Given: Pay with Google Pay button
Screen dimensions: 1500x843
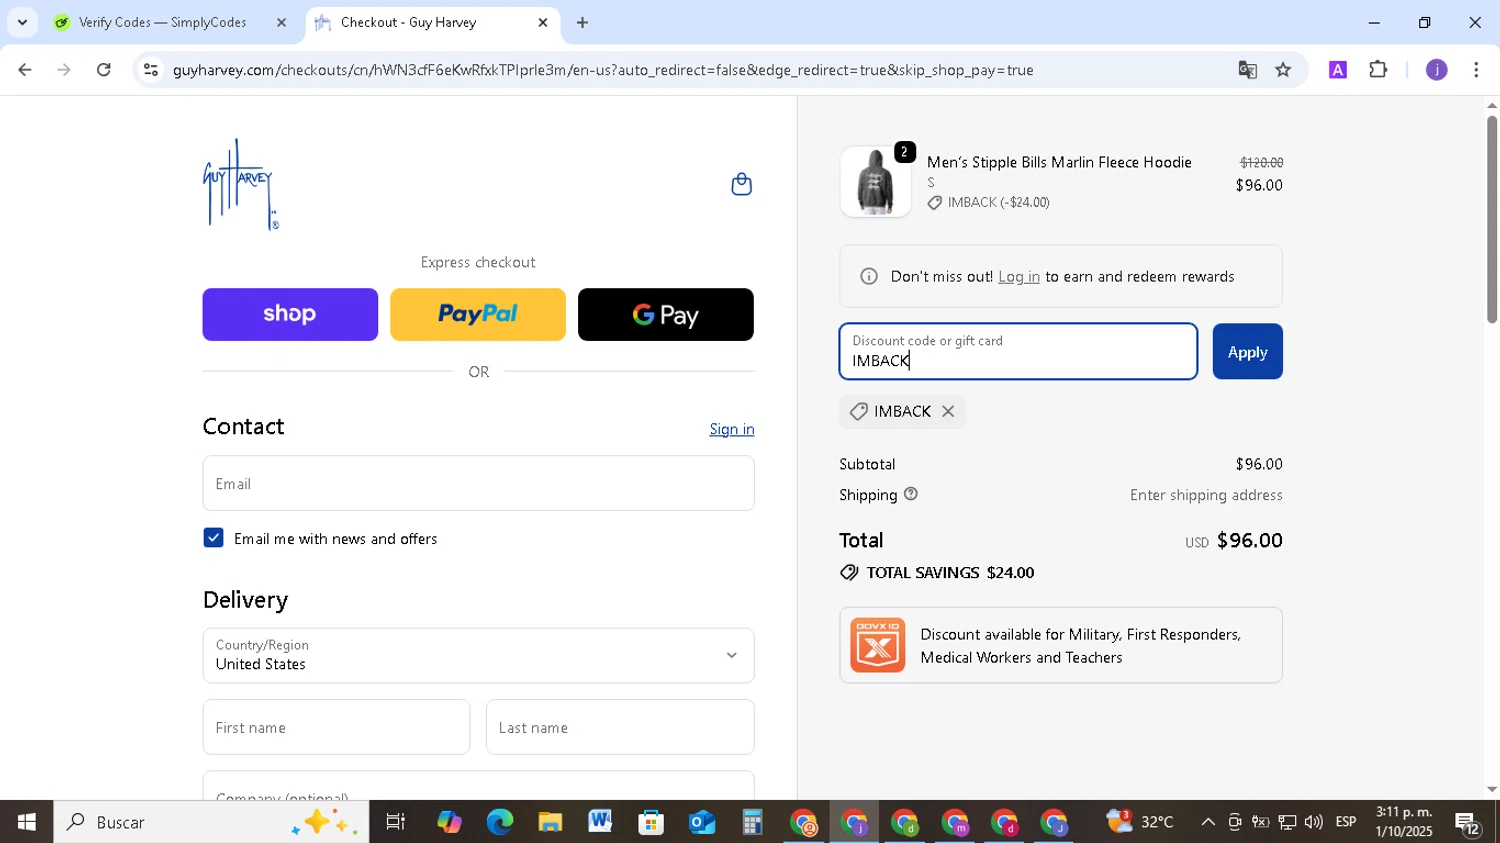Looking at the screenshot, I should click(666, 314).
